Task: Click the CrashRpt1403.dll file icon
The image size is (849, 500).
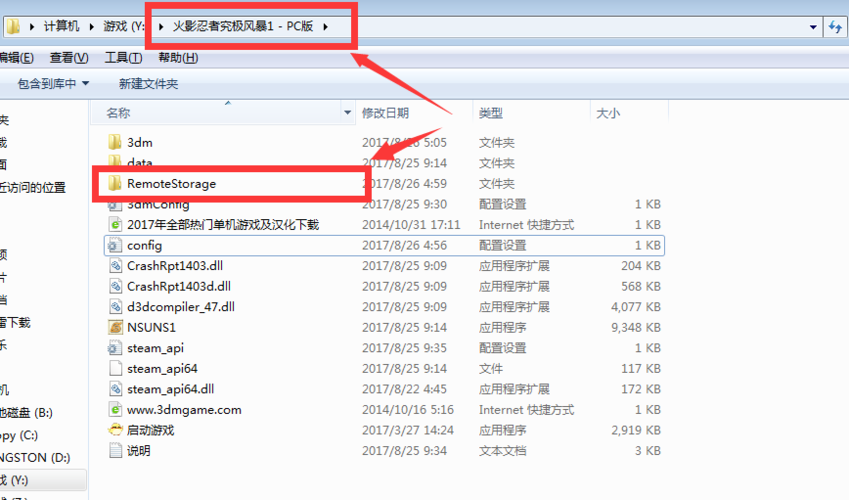Action: [x=115, y=266]
